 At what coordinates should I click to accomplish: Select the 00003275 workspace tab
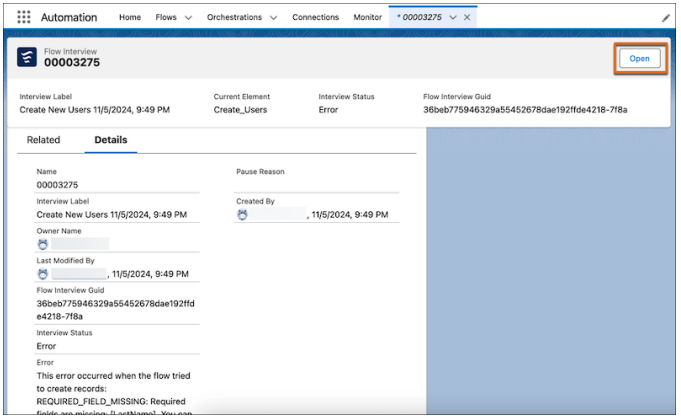click(x=420, y=18)
